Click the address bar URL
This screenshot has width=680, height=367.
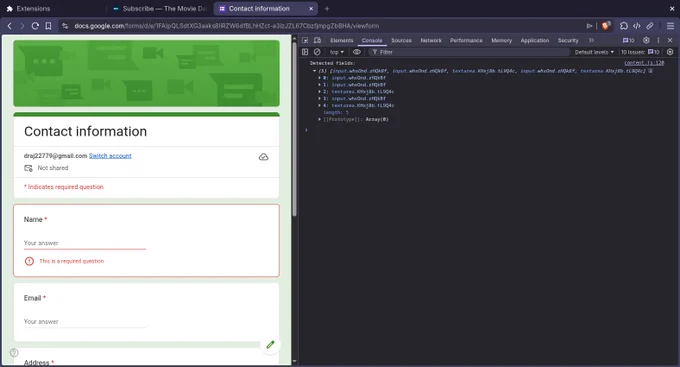pos(226,26)
